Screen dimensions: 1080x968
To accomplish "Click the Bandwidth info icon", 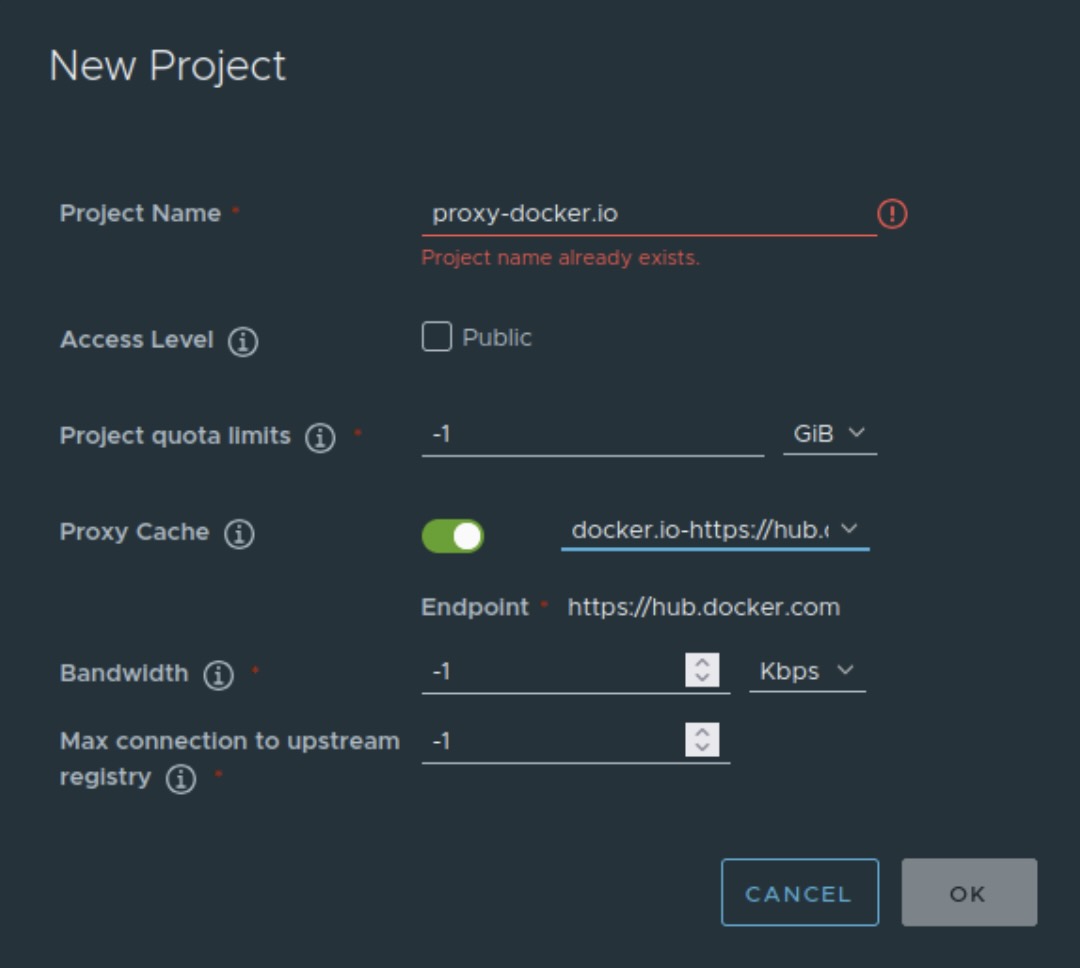I will click(218, 675).
